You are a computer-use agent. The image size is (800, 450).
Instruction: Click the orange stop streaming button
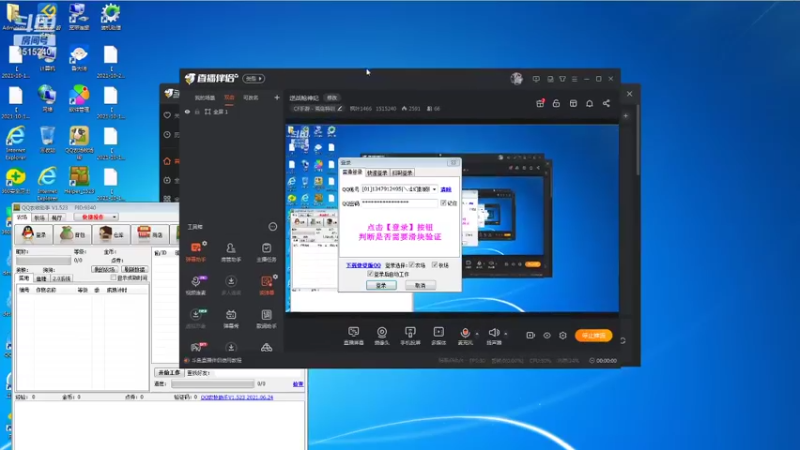(x=593, y=335)
